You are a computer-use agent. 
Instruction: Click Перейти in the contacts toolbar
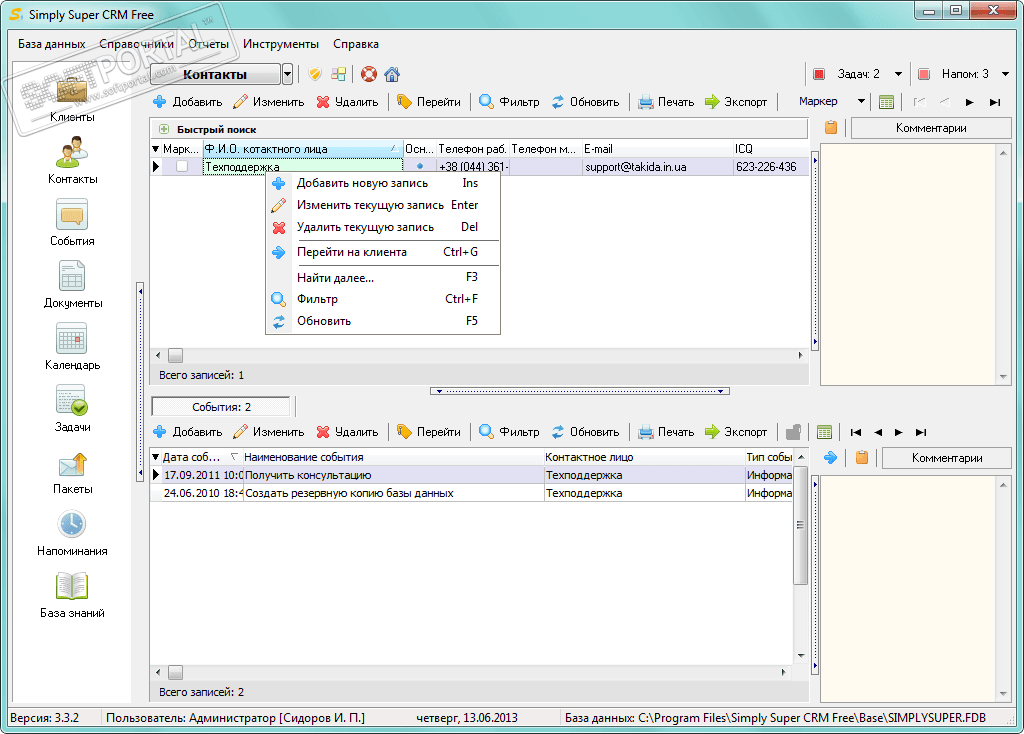click(428, 102)
